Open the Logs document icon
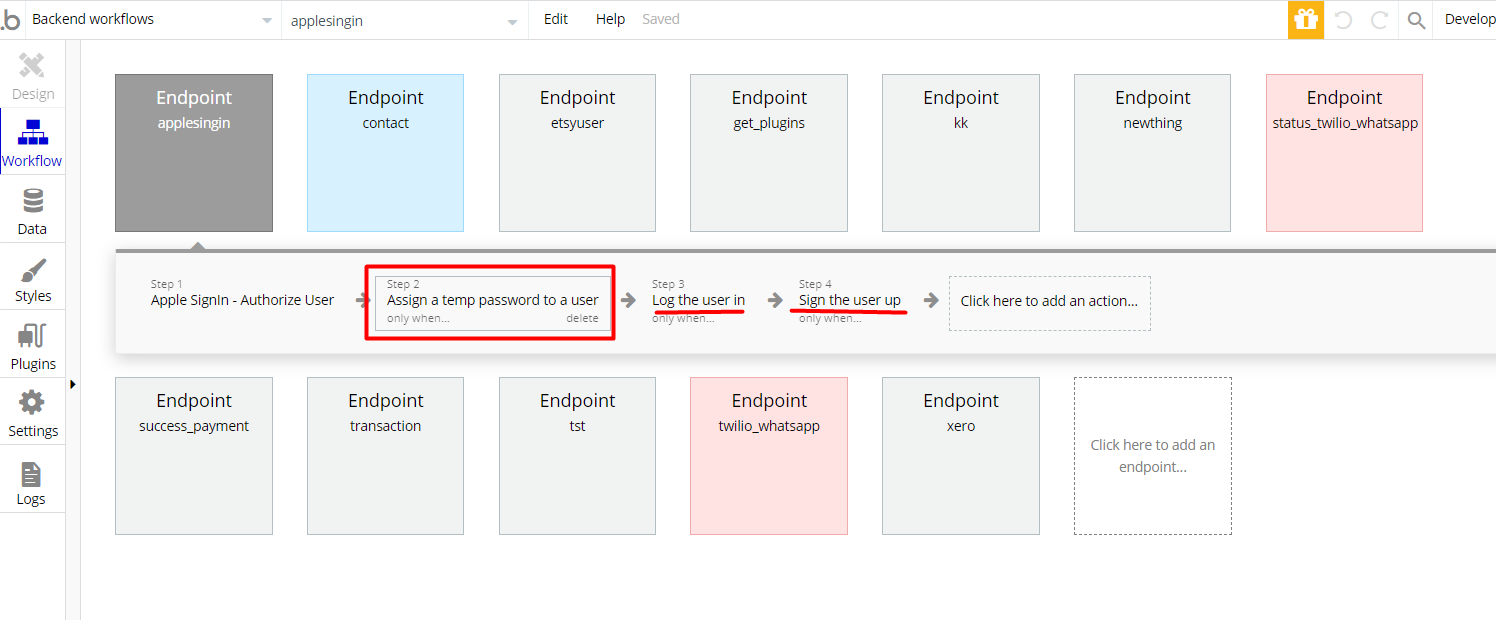Image resolution: width=1496 pixels, height=620 pixels. click(x=32, y=473)
